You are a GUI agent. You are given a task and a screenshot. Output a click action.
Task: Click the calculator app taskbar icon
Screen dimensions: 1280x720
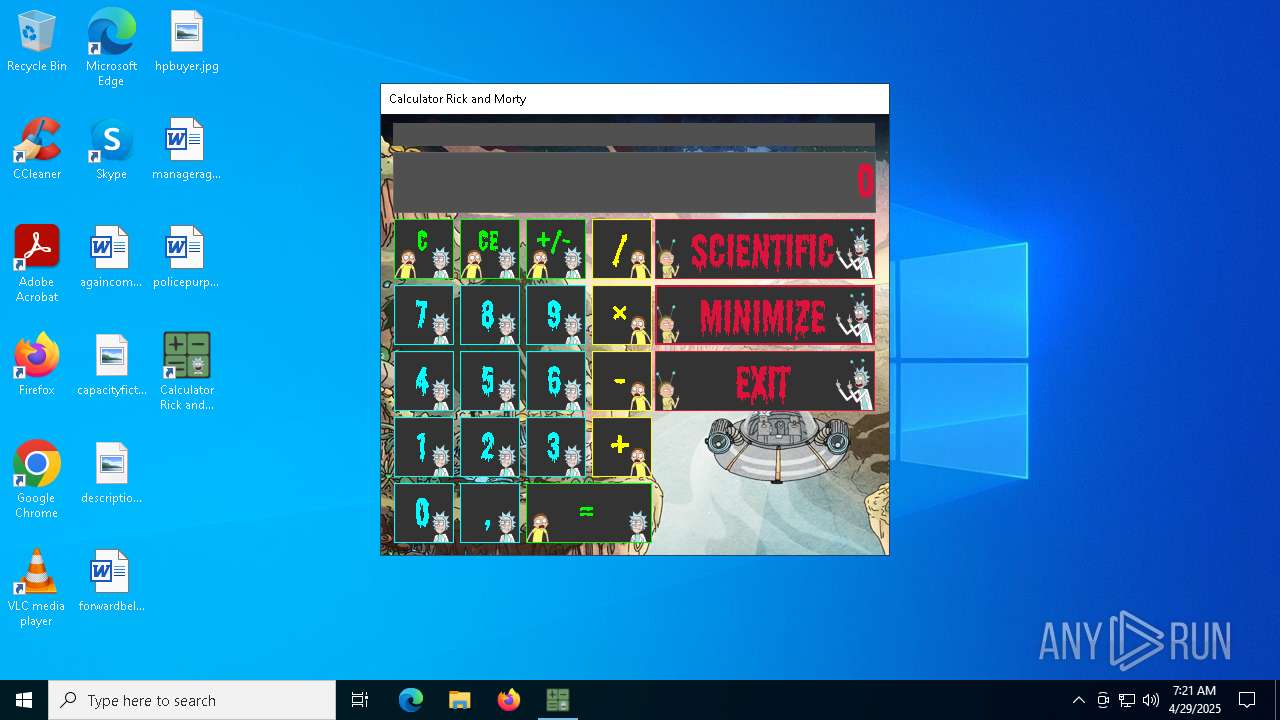558,700
